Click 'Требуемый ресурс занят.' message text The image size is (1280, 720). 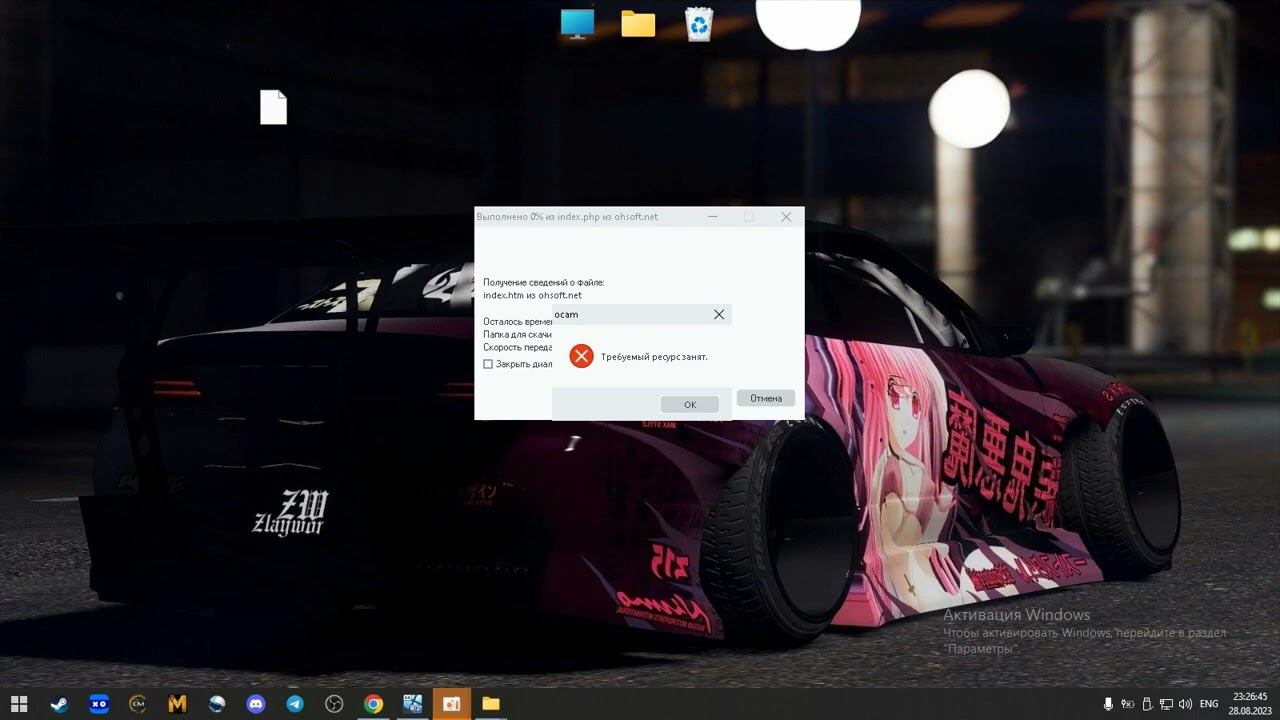(654, 357)
